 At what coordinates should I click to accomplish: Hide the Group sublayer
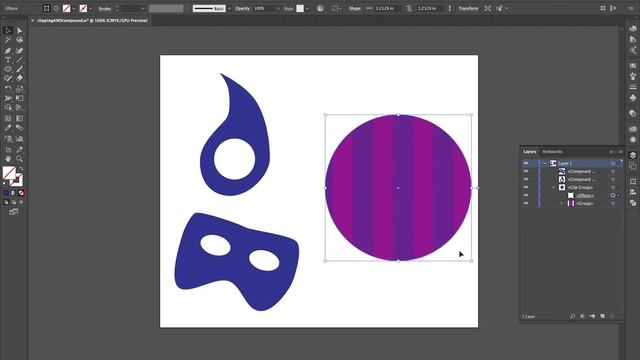526,203
